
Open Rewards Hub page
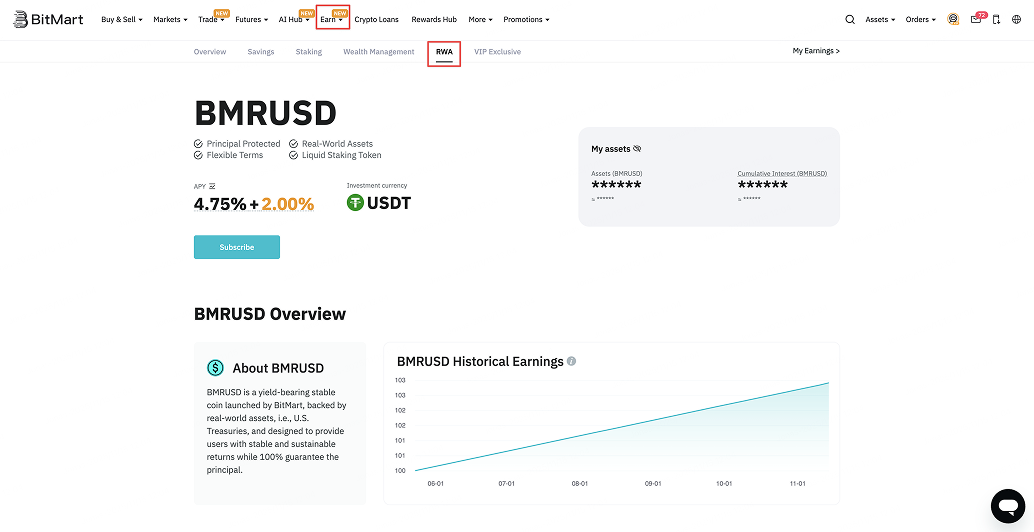click(x=434, y=20)
